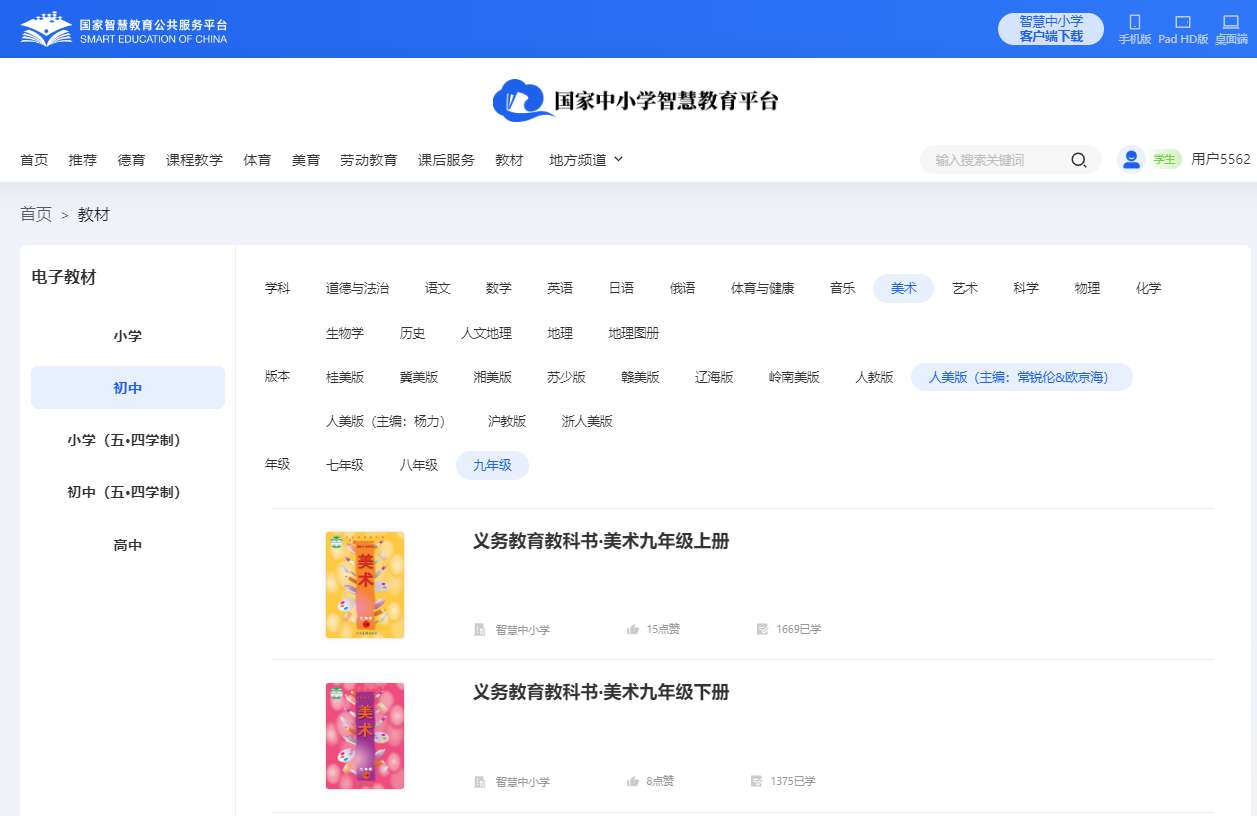
Task: Click the source icon beside 智慧中小学 for 上册
Action: [x=480, y=629]
